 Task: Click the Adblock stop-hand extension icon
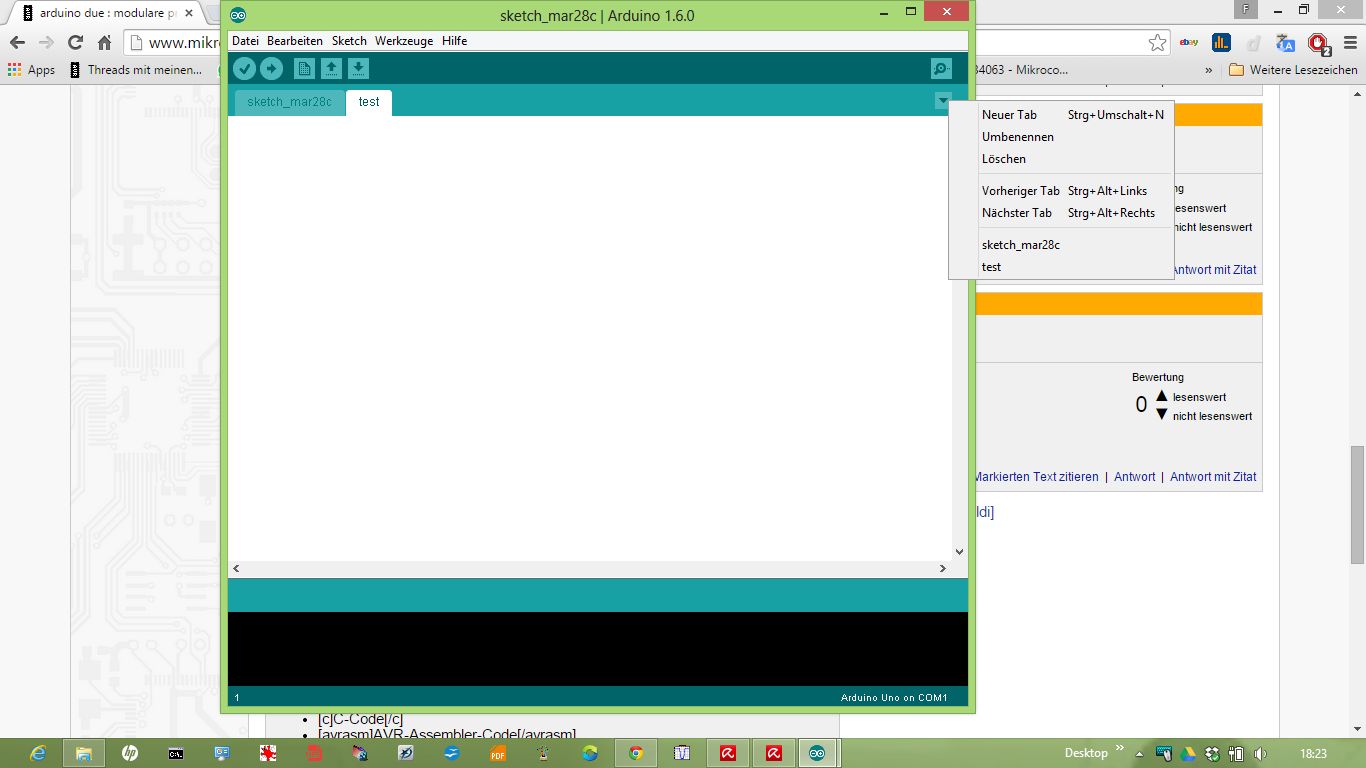point(1318,44)
